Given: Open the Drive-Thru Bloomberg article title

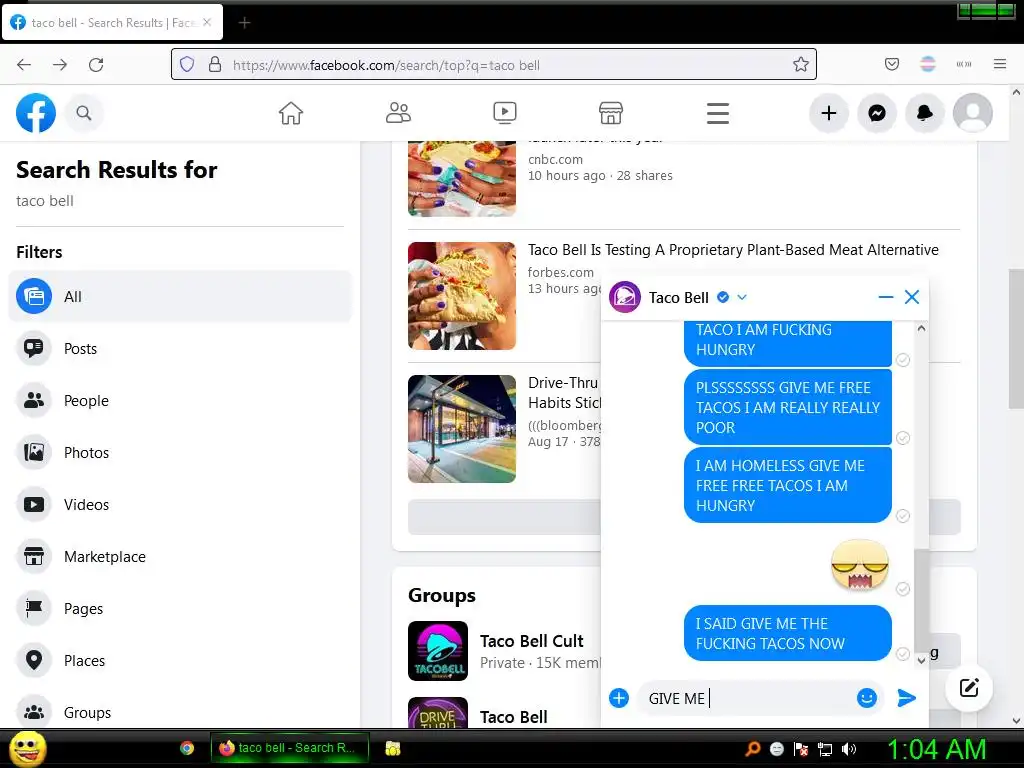Looking at the screenshot, I should (564, 392).
